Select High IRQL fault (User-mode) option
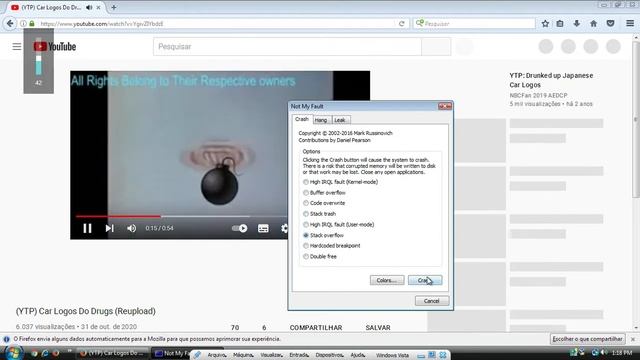Screen dimensions: 640x360 tap(338, 224)
